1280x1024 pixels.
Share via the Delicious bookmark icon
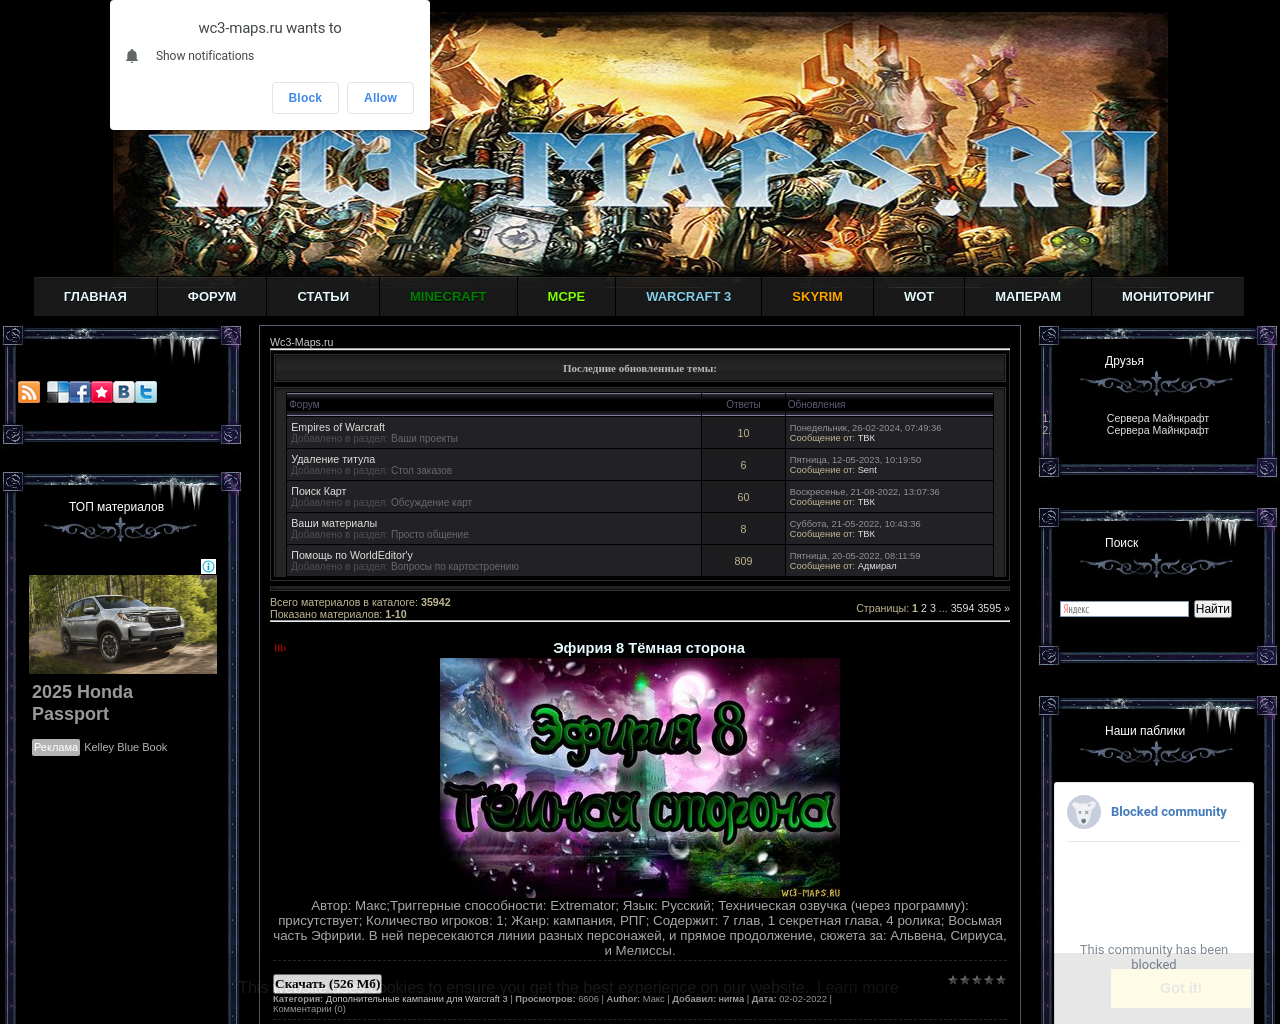click(x=58, y=392)
